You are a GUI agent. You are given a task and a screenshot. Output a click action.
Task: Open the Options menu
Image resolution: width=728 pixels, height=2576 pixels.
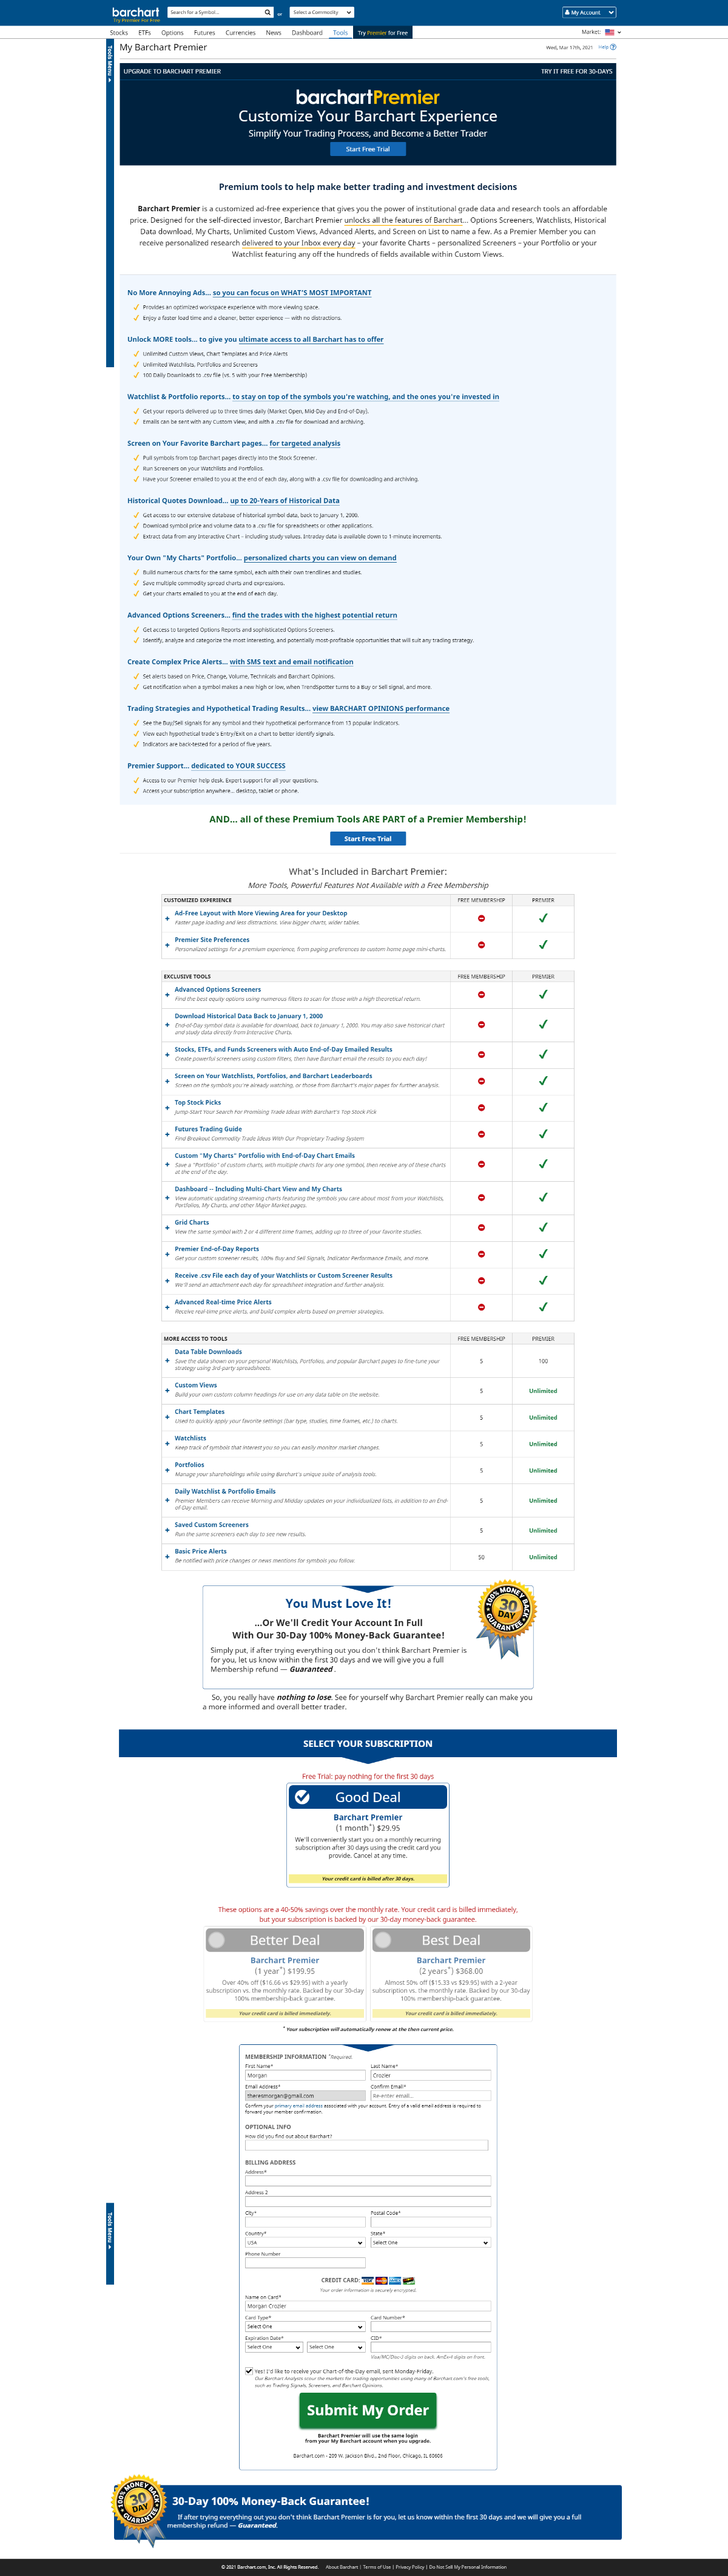(172, 32)
